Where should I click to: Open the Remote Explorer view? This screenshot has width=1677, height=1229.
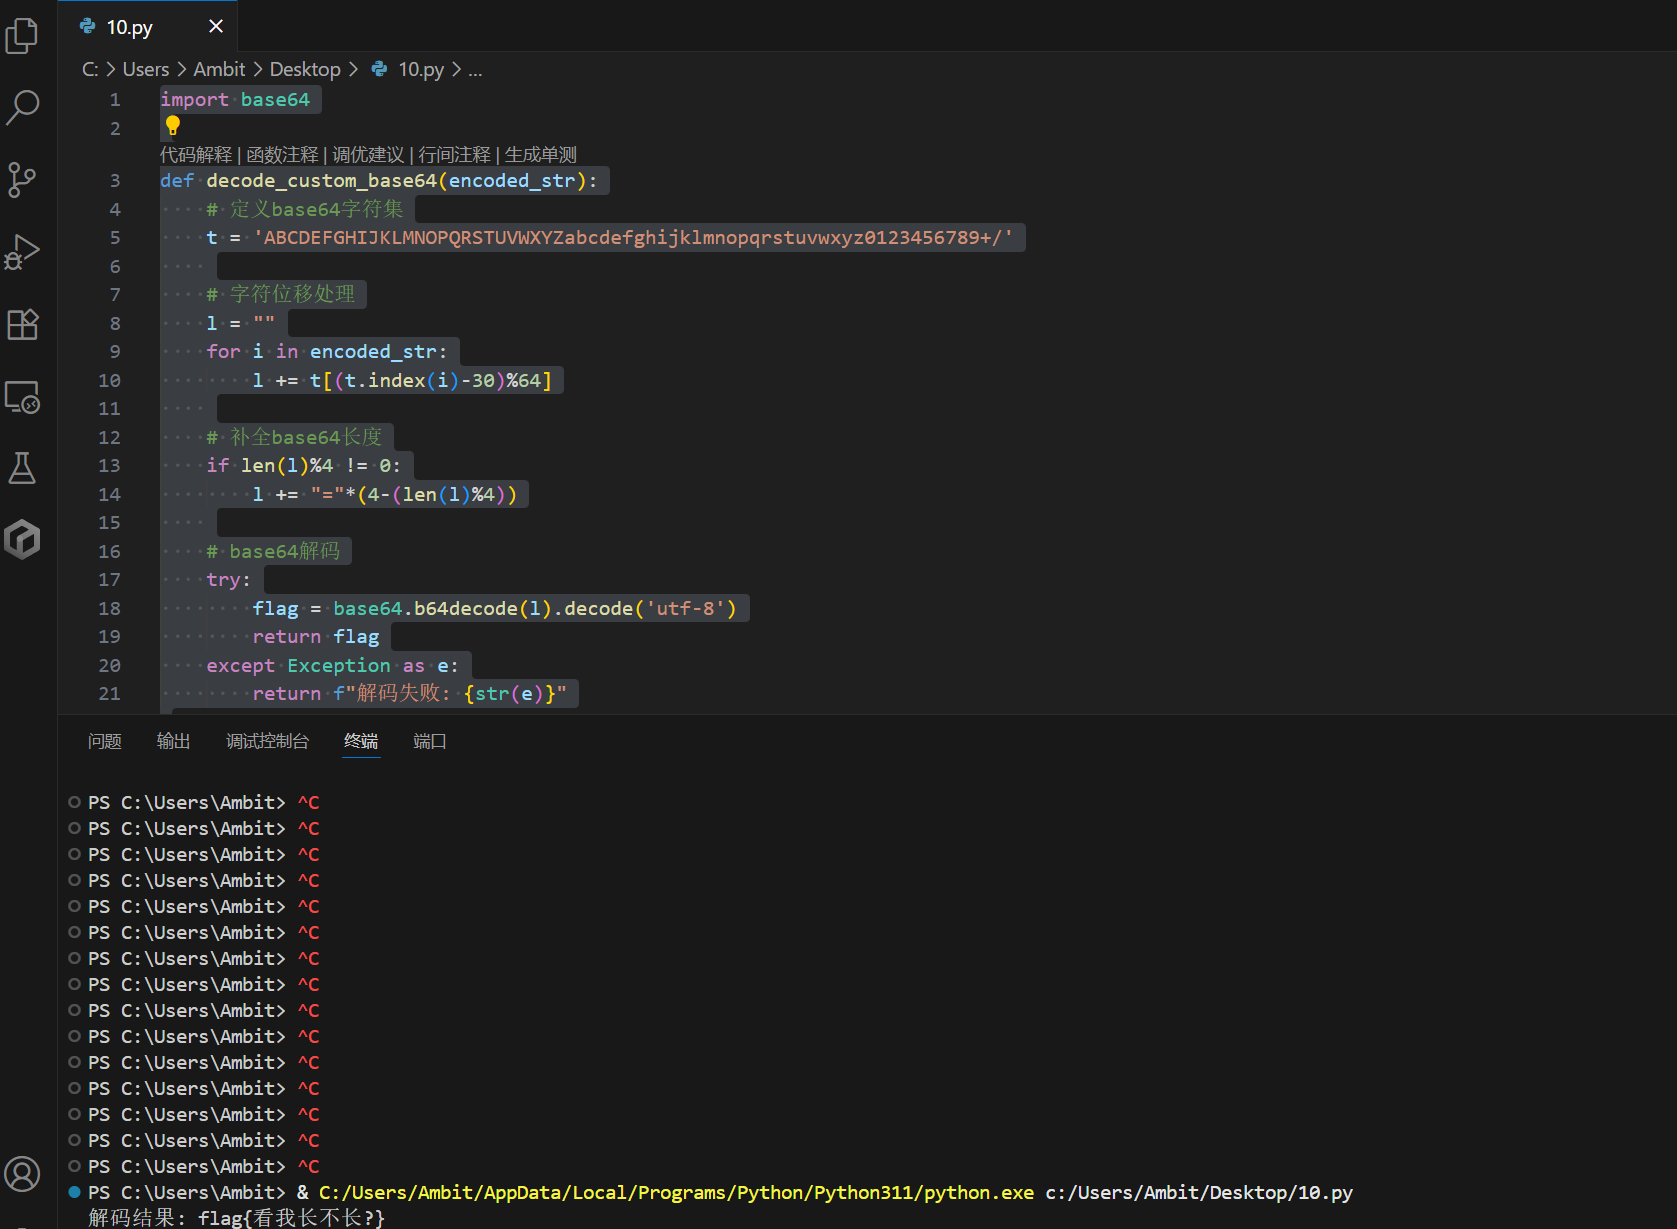[22, 397]
